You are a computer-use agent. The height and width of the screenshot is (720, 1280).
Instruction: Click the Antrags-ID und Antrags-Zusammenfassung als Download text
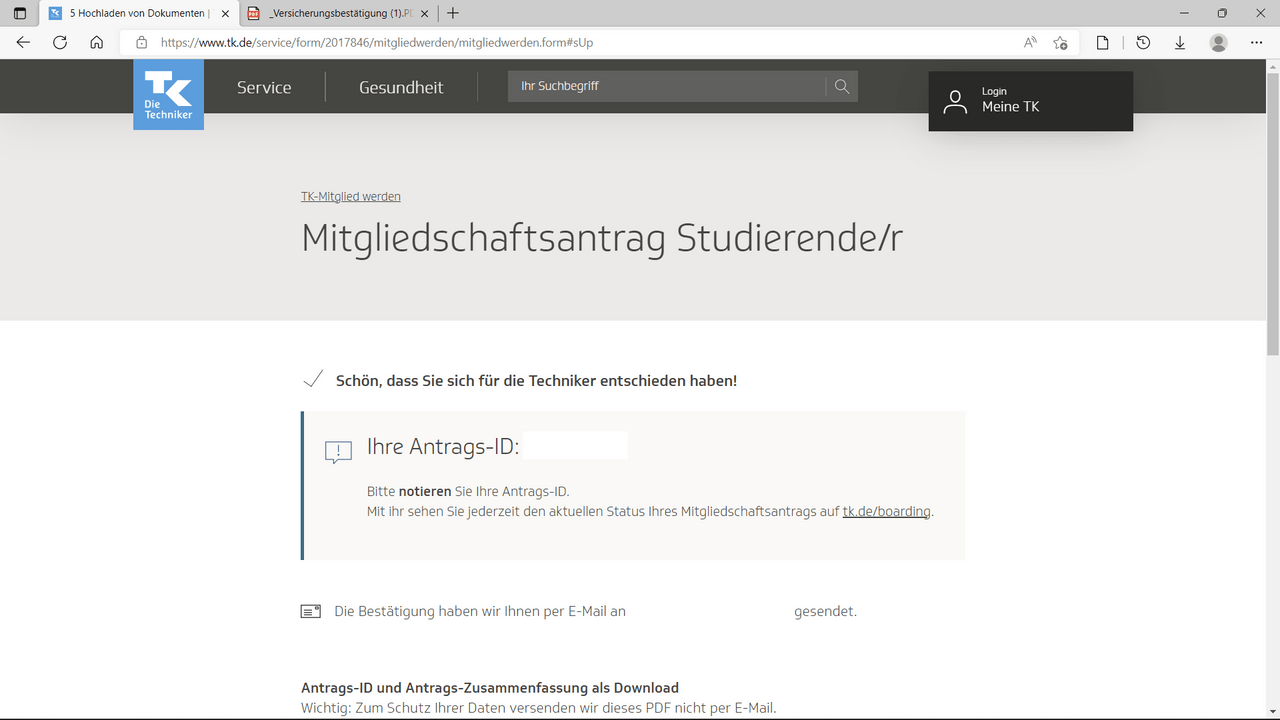[490, 688]
